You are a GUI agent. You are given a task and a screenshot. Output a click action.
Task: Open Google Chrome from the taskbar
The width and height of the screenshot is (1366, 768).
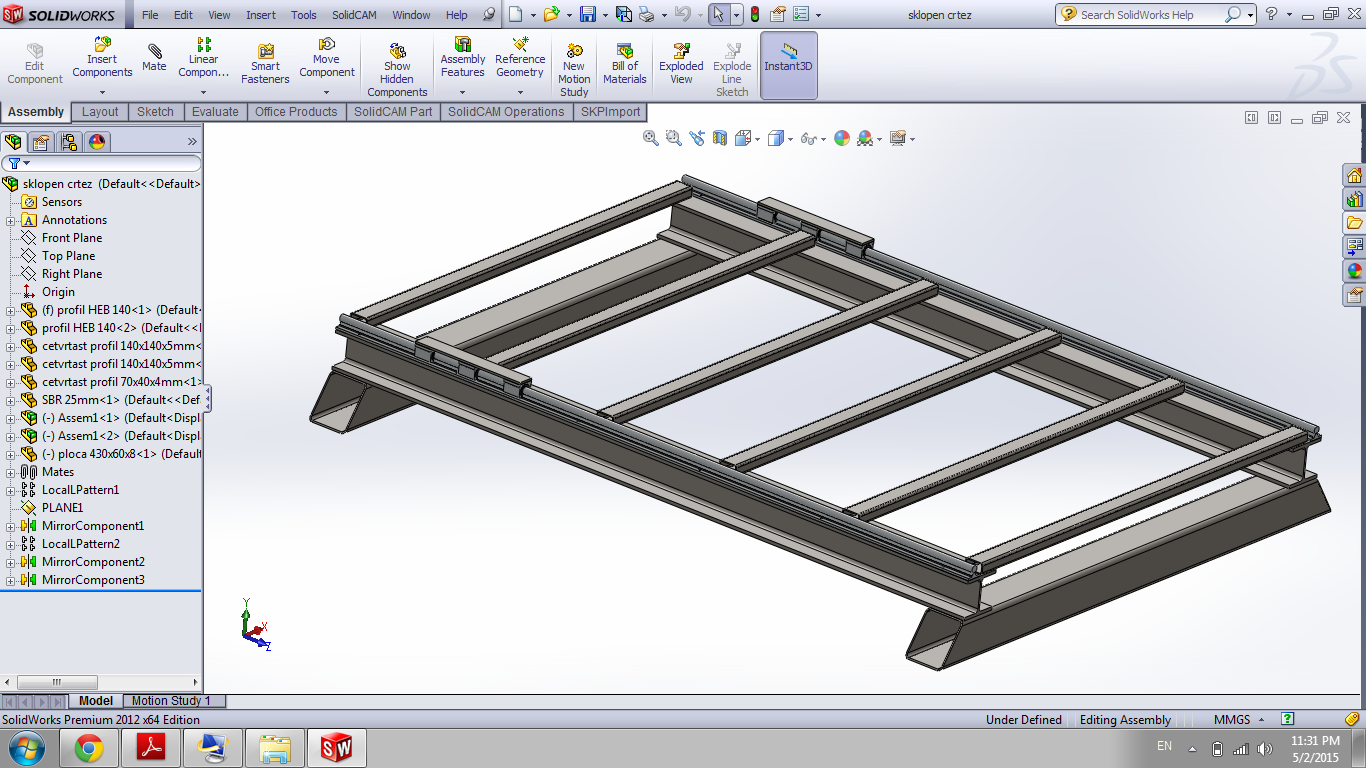[88, 748]
